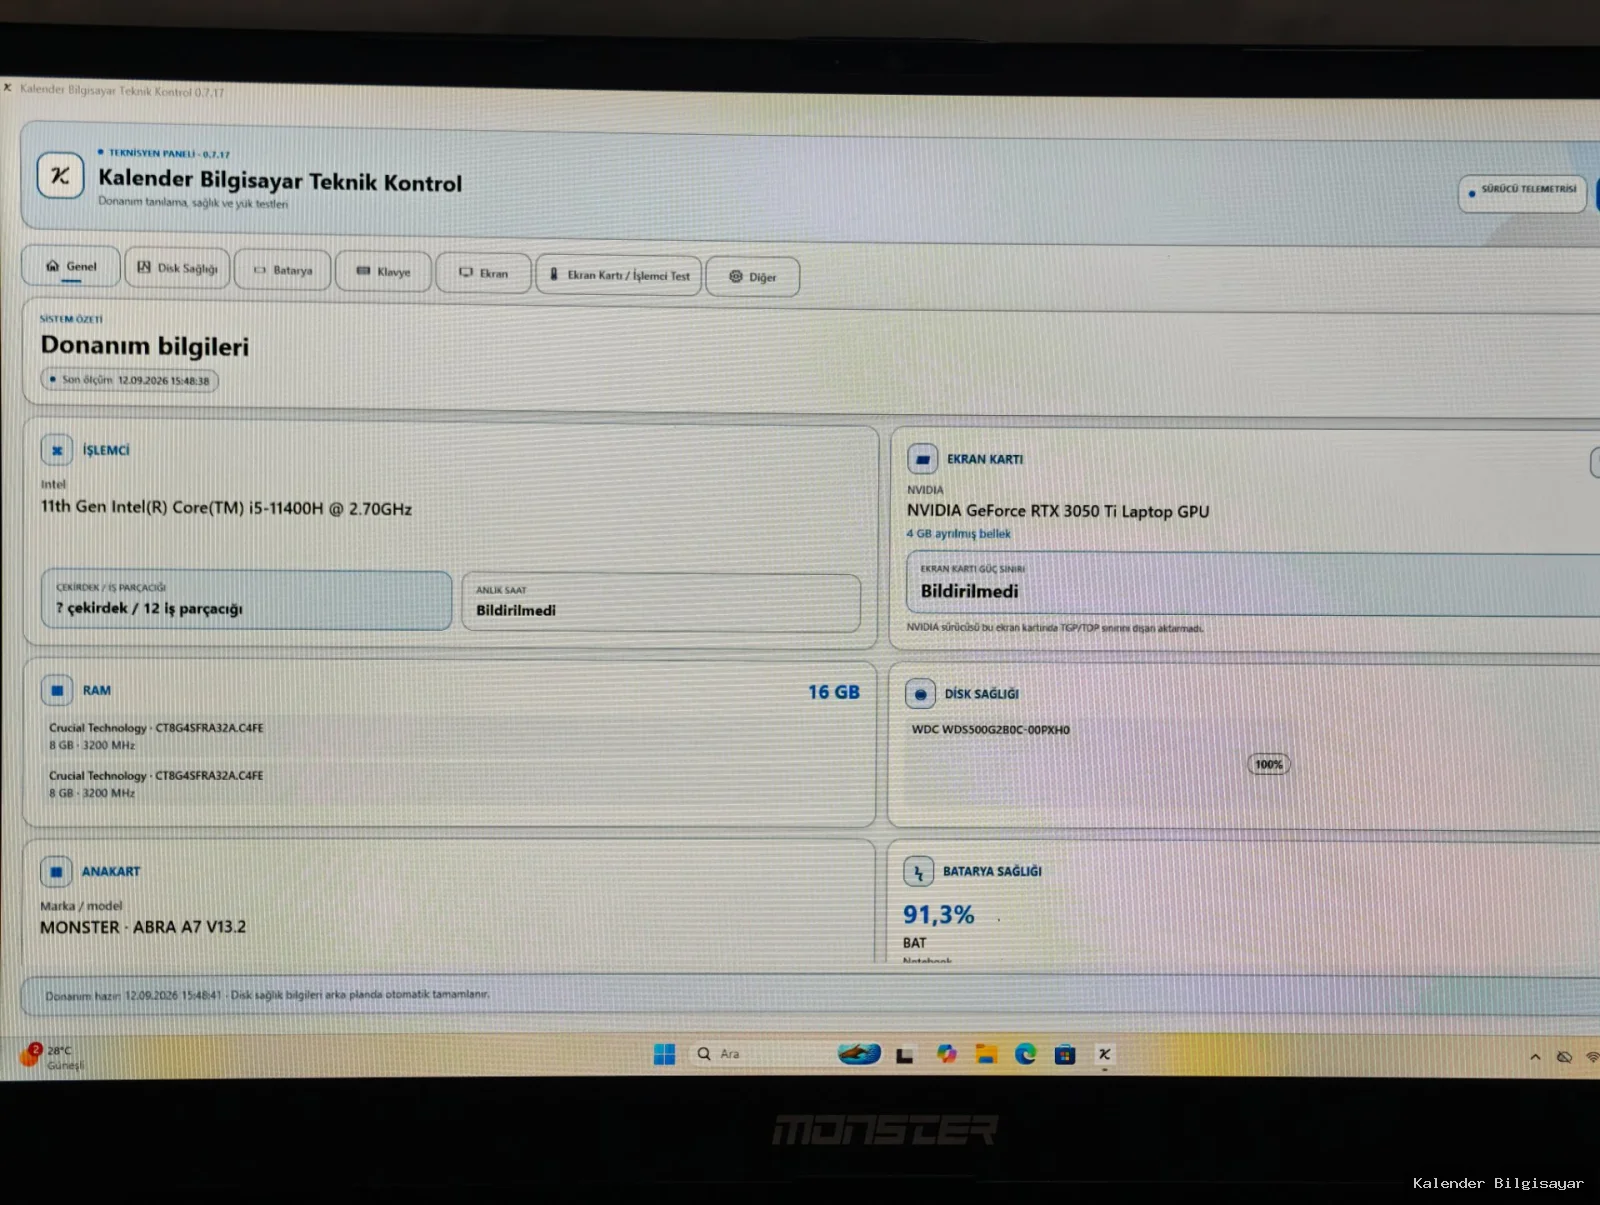Click the WDC WDS500G2B0C disk name

click(990, 730)
